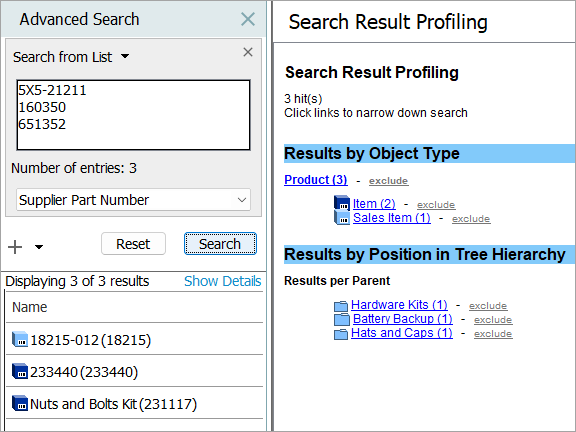Click the Reset button
Screen dimensions: 576x432
click(x=133, y=244)
